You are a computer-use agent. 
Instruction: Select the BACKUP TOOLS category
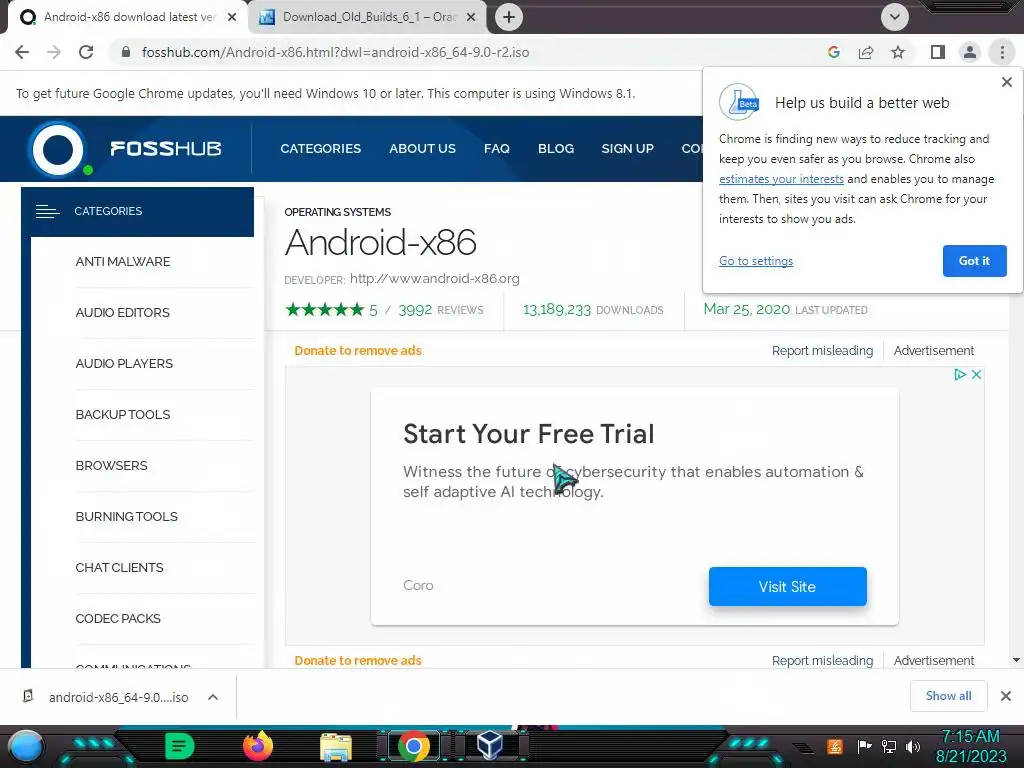point(123,415)
